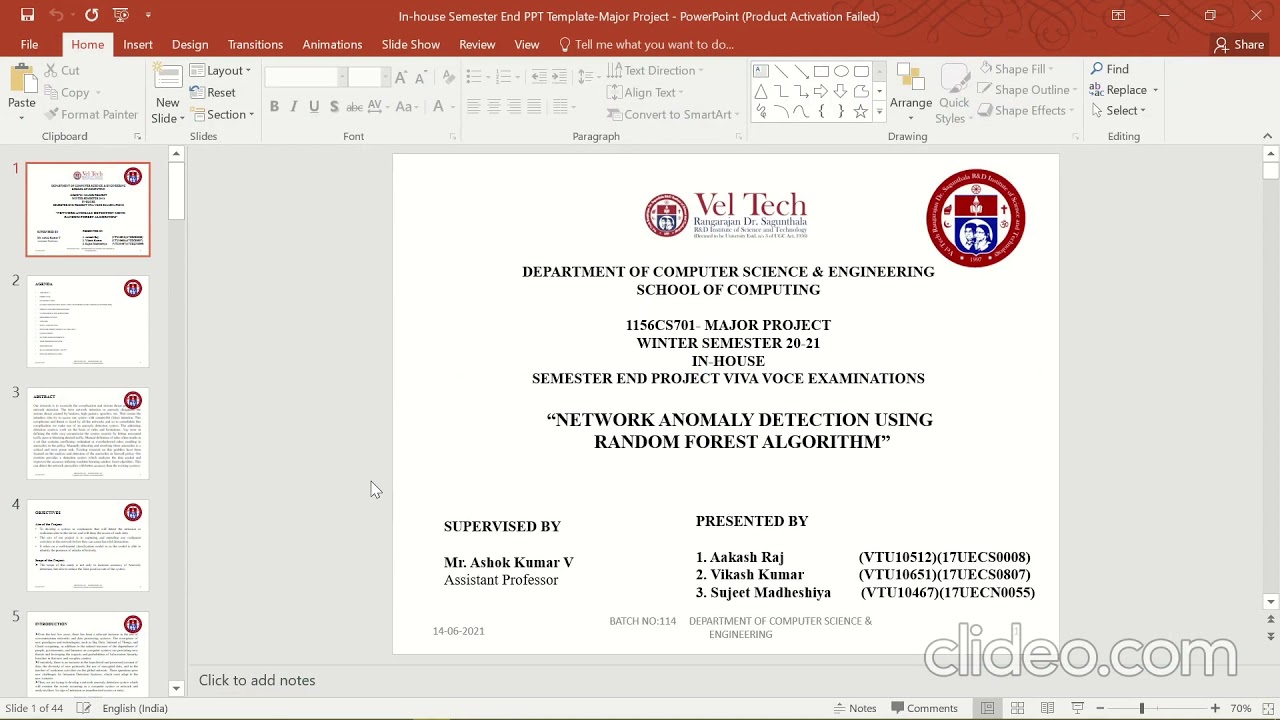This screenshot has height=720, width=1280.
Task: Click the Redo/Repeat icon in title bar
Action: pos(91,15)
